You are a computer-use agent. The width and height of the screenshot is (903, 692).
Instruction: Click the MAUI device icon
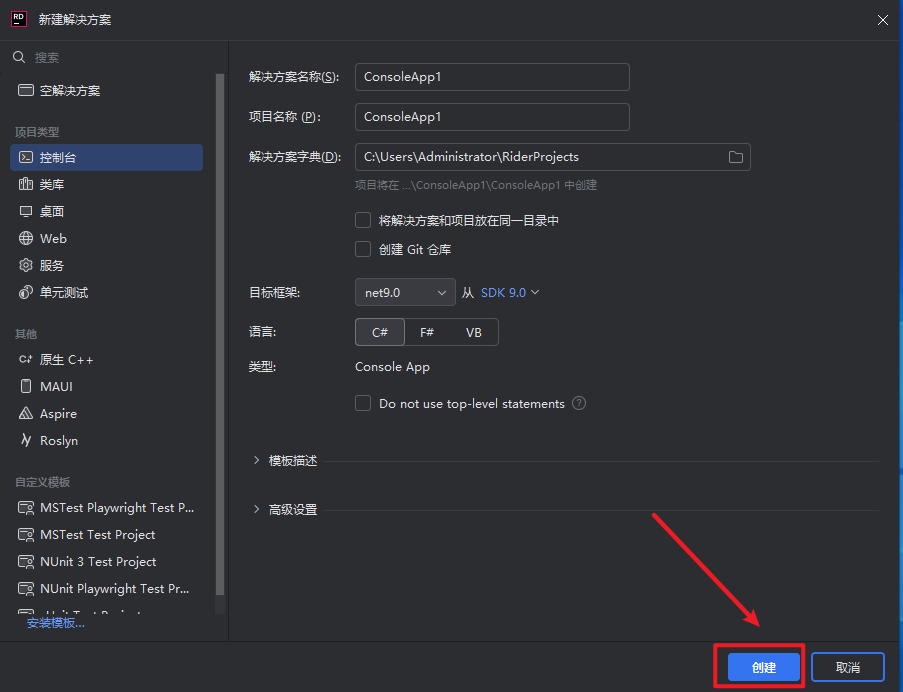[x=26, y=386]
